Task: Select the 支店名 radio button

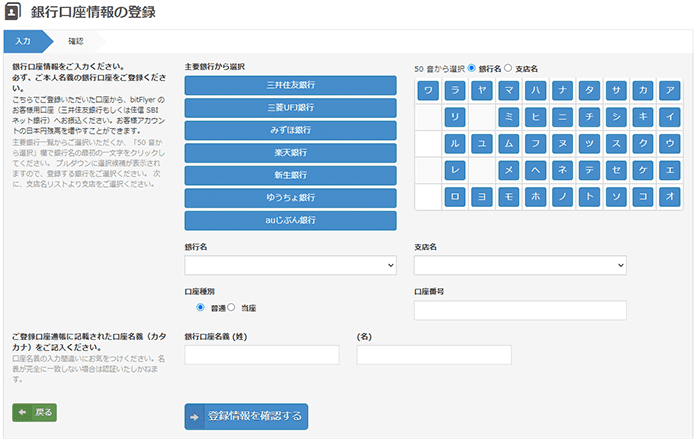Action: (x=508, y=68)
